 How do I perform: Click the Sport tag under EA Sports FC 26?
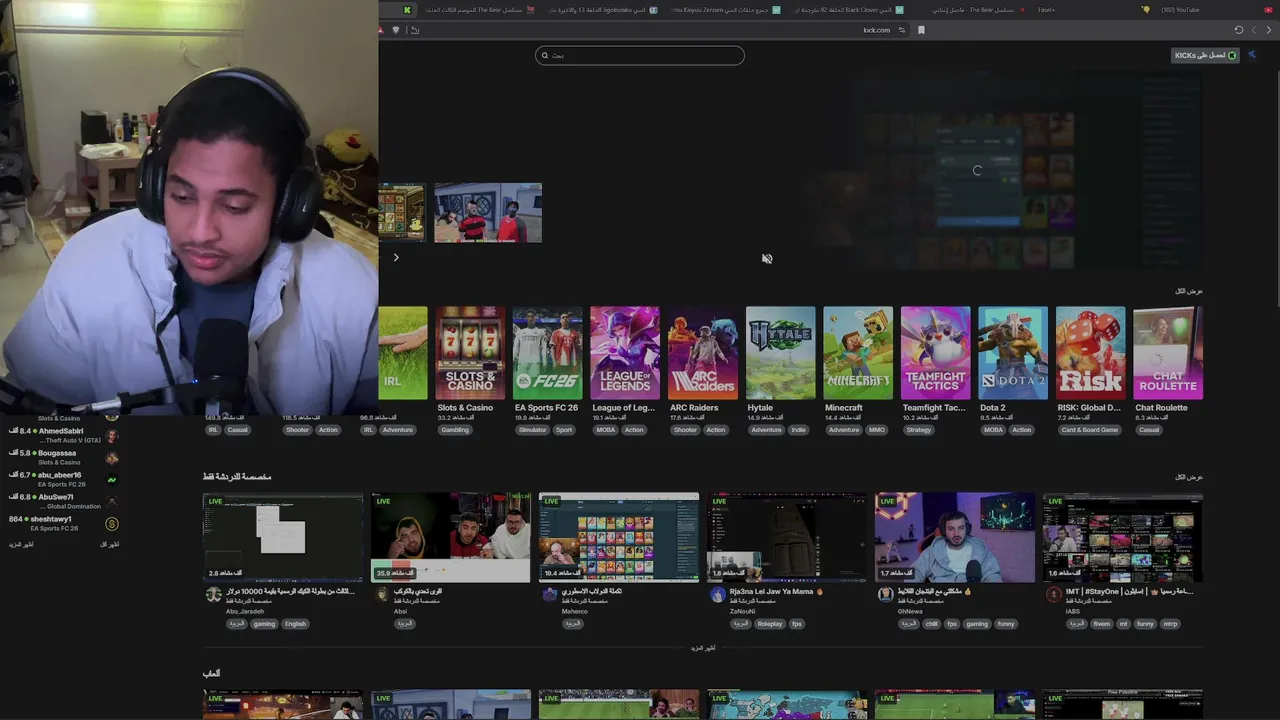(x=565, y=430)
